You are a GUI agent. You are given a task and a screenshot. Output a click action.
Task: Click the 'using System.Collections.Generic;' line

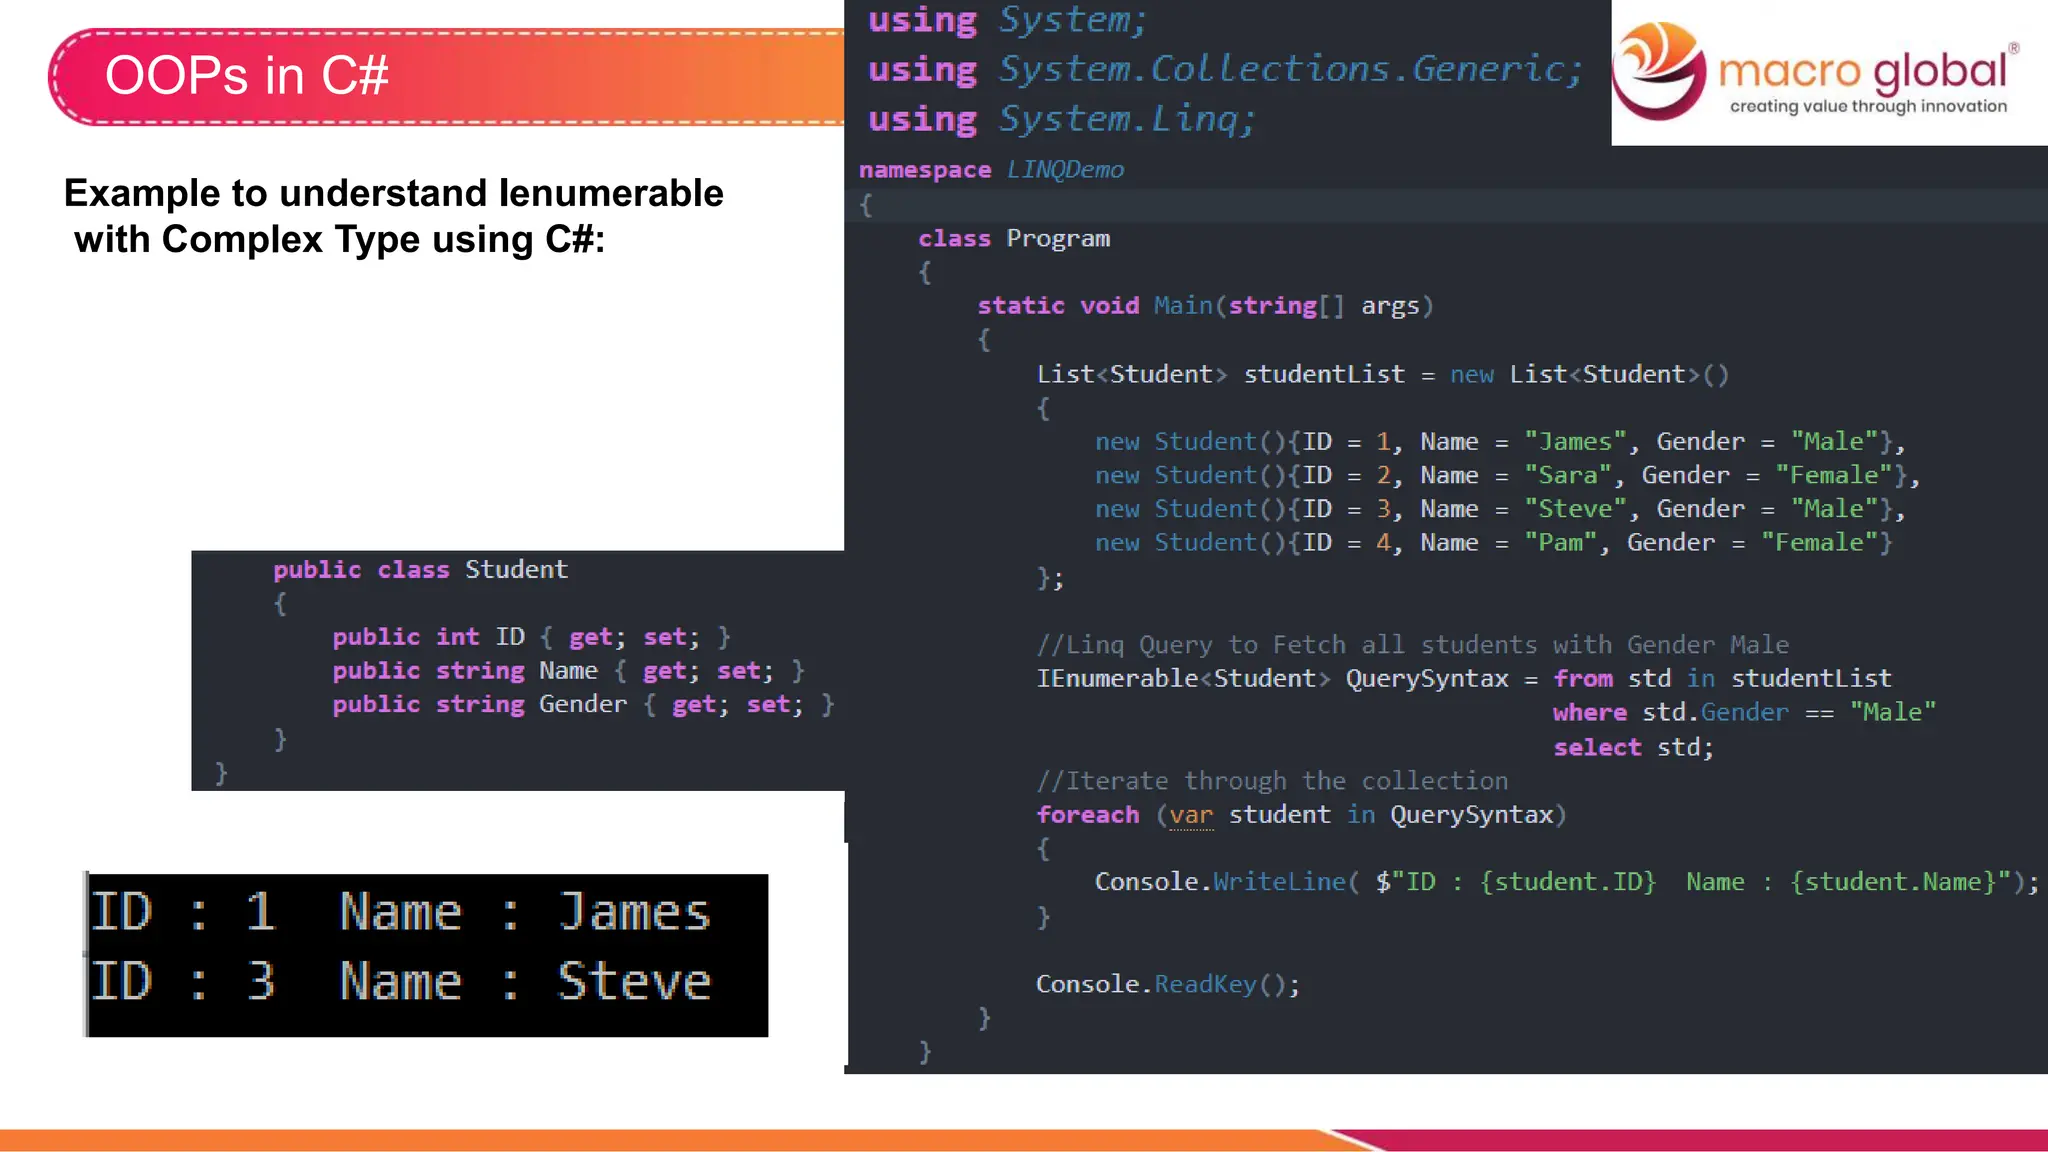(1225, 69)
